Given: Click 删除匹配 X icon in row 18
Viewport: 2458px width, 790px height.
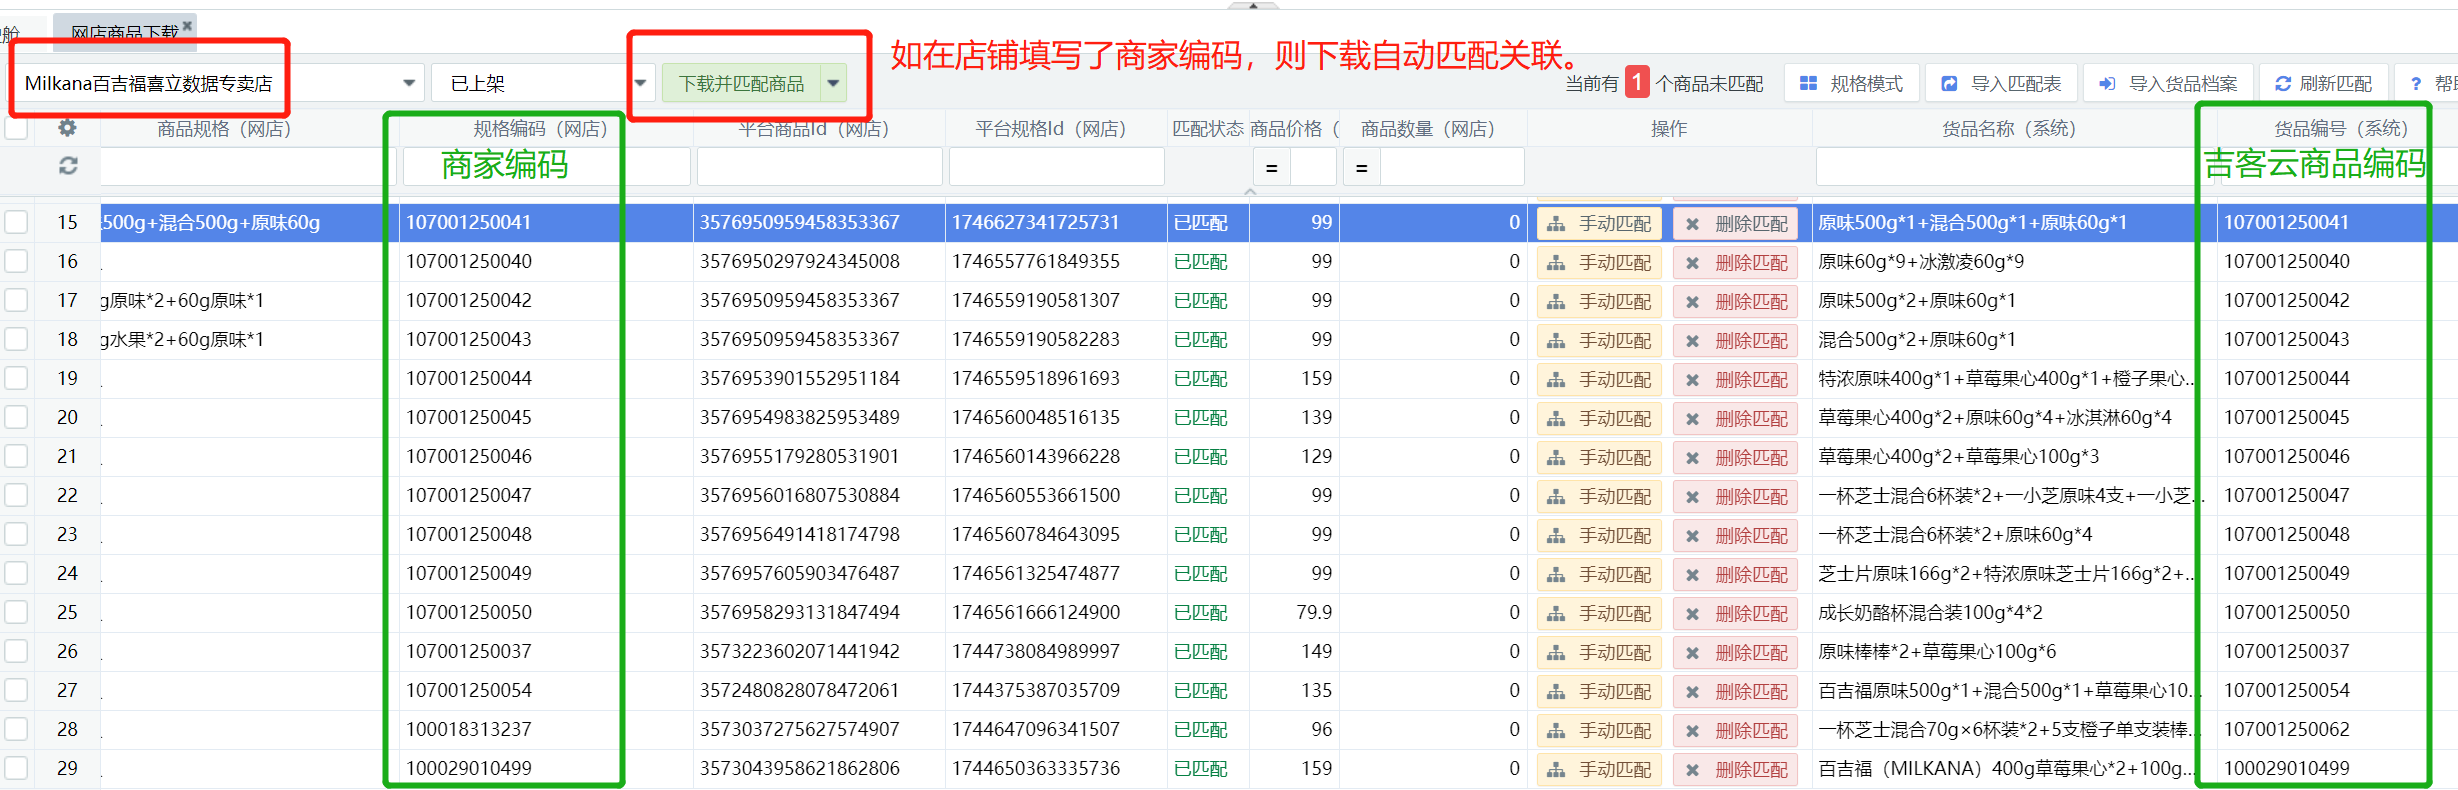Looking at the screenshot, I should (1692, 341).
